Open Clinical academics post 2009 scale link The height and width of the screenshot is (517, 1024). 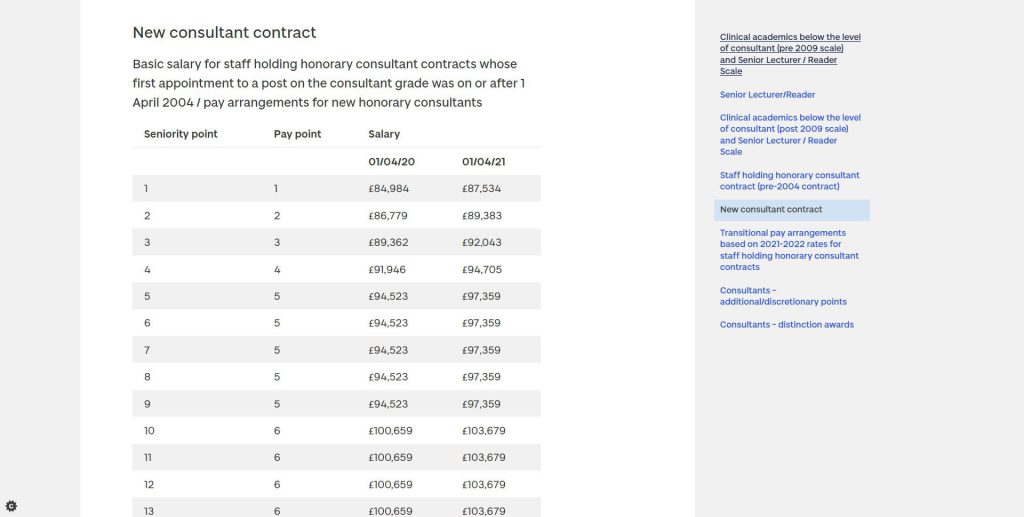[x=790, y=134]
